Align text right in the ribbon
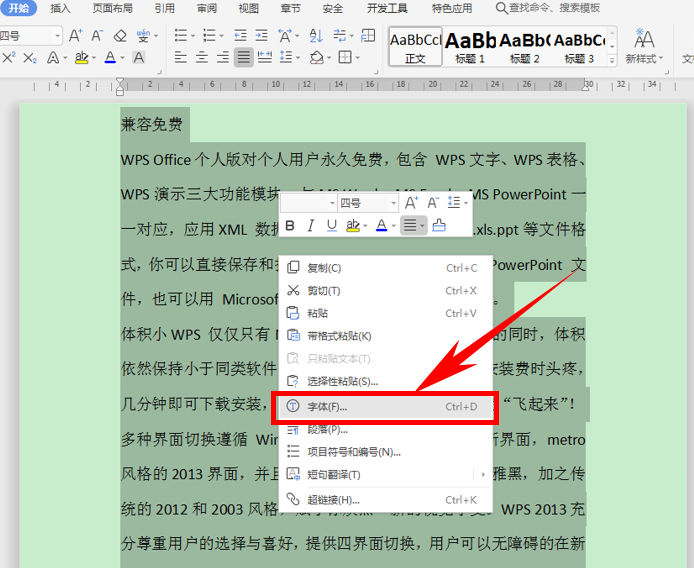 223,58
